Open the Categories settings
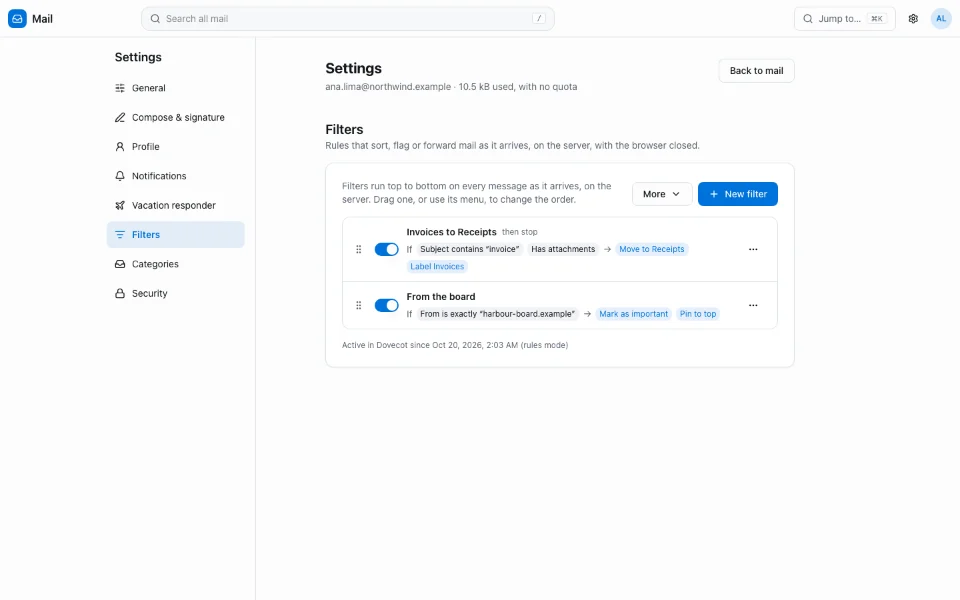This screenshot has height=600, width=960. (176, 264)
